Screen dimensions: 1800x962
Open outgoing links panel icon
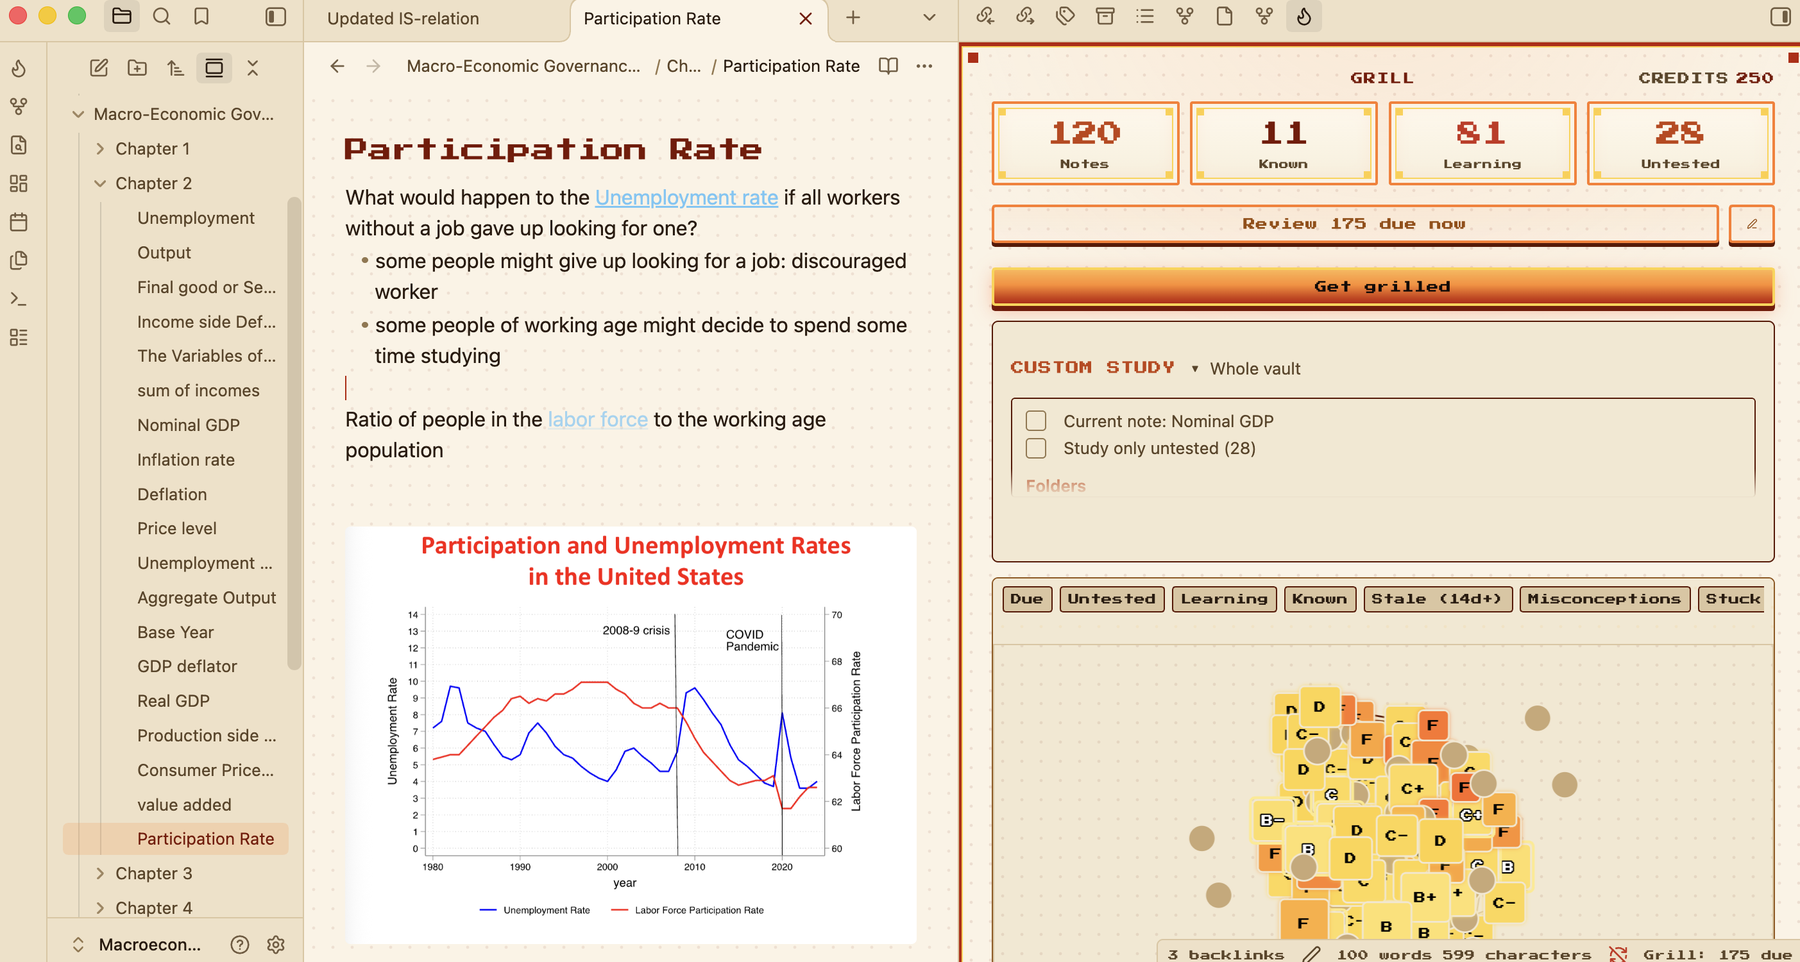coord(1025,17)
